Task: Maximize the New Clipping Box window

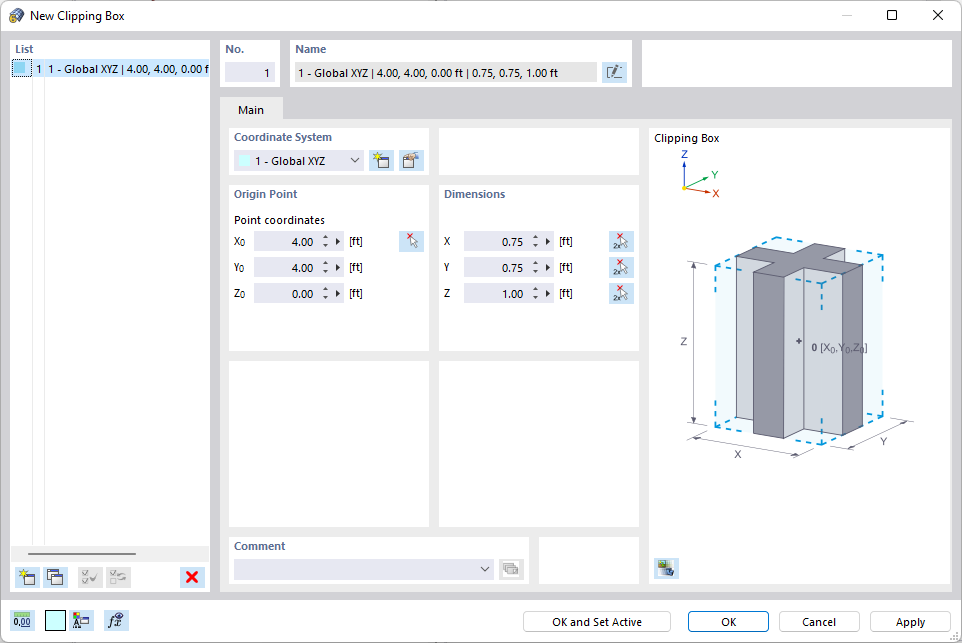Action: pyautogui.click(x=892, y=15)
